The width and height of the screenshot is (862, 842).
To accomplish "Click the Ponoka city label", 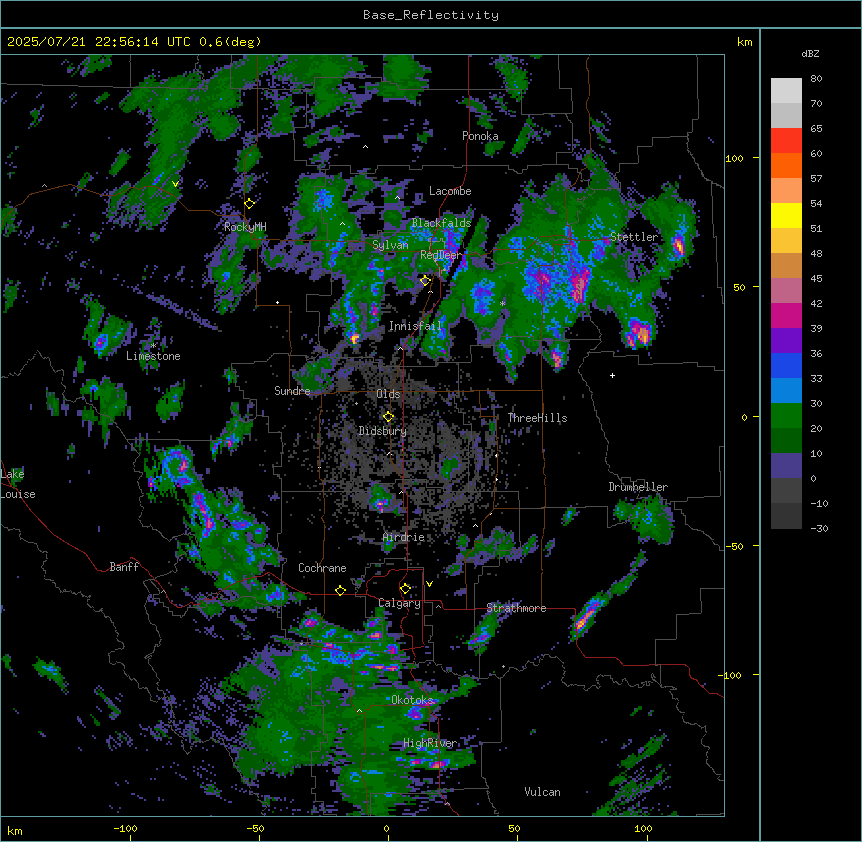I will tap(480, 136).
